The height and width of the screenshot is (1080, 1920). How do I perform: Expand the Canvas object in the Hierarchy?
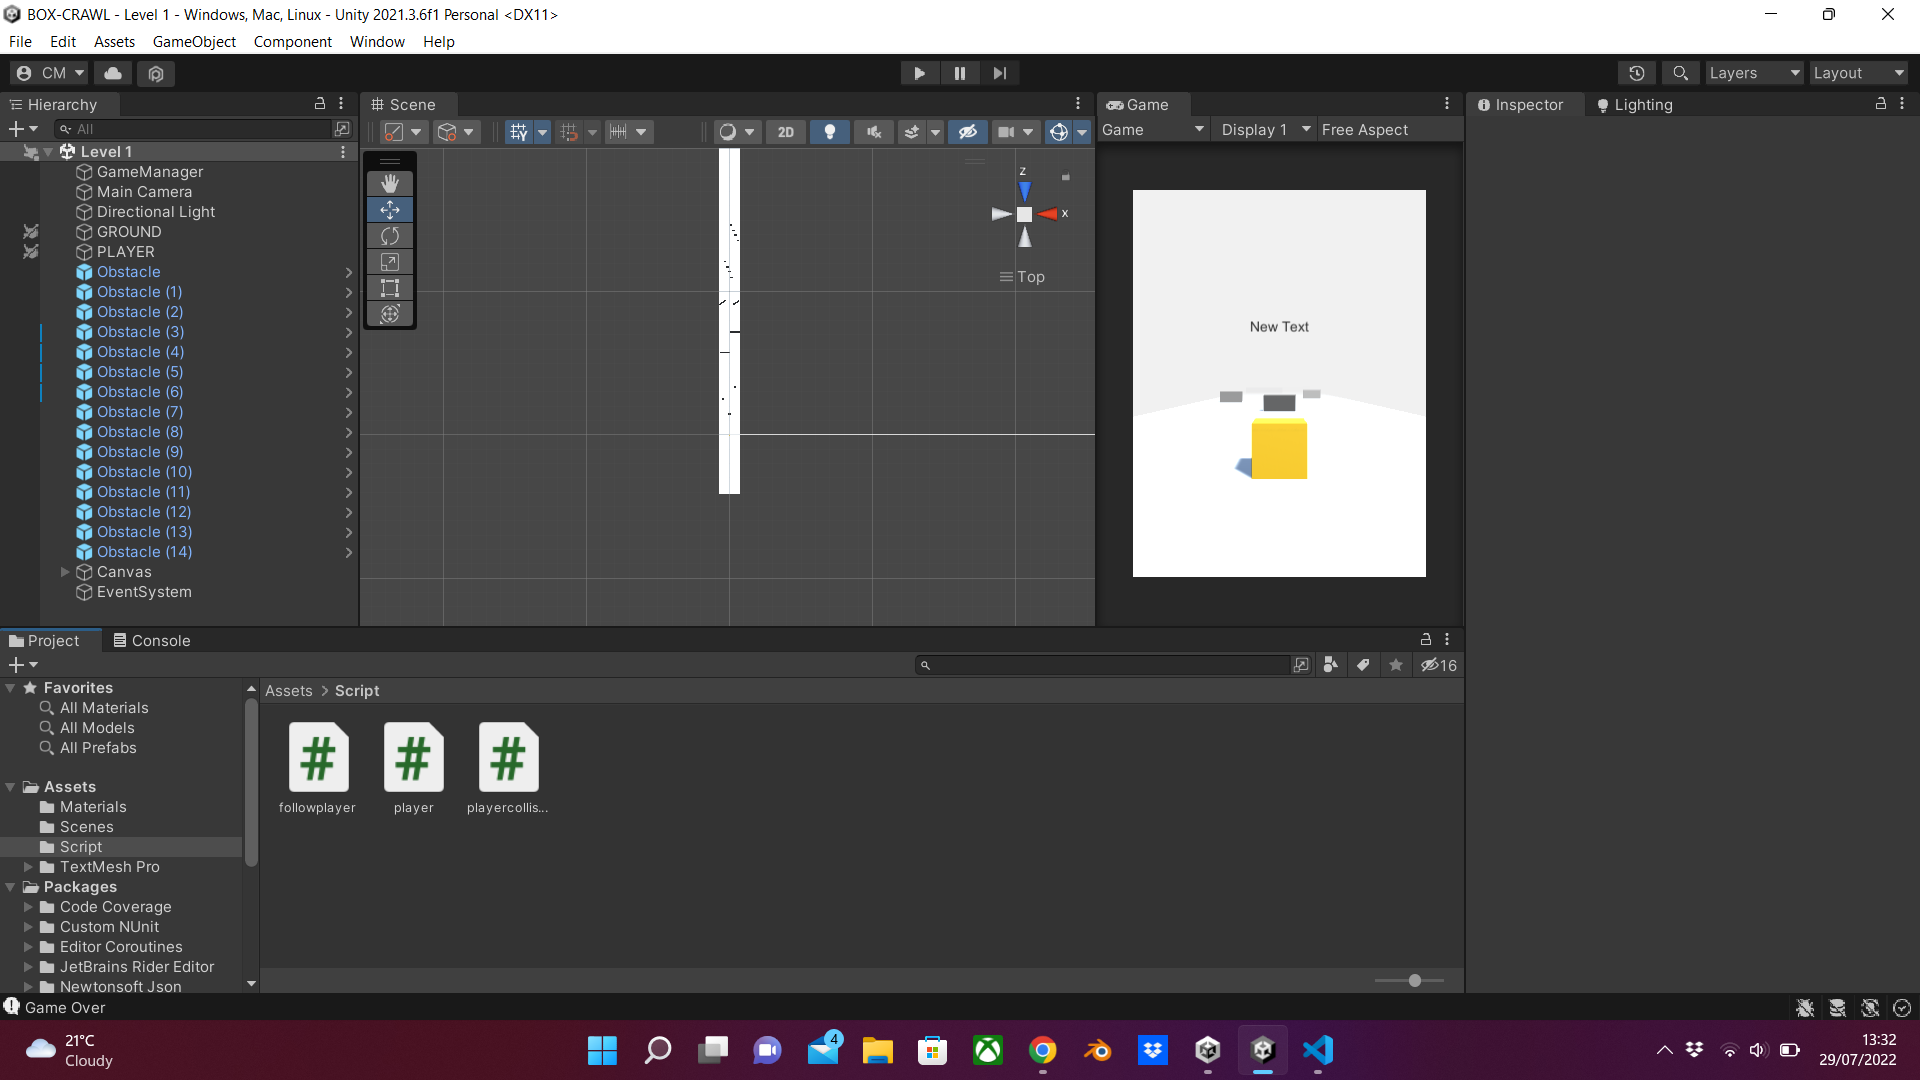tap(66, 572)
